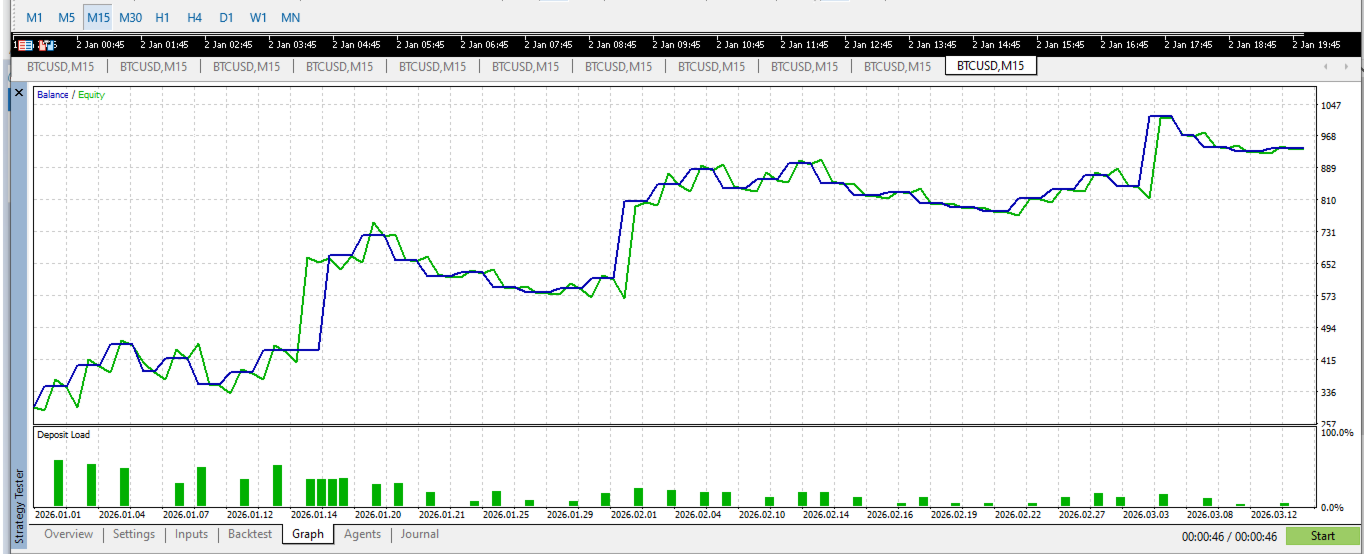Screen dimensions: 1364x554
Task: Click the 2 Jan 12:45 time label
Action: pyautogui.click(x=868, y=45)
